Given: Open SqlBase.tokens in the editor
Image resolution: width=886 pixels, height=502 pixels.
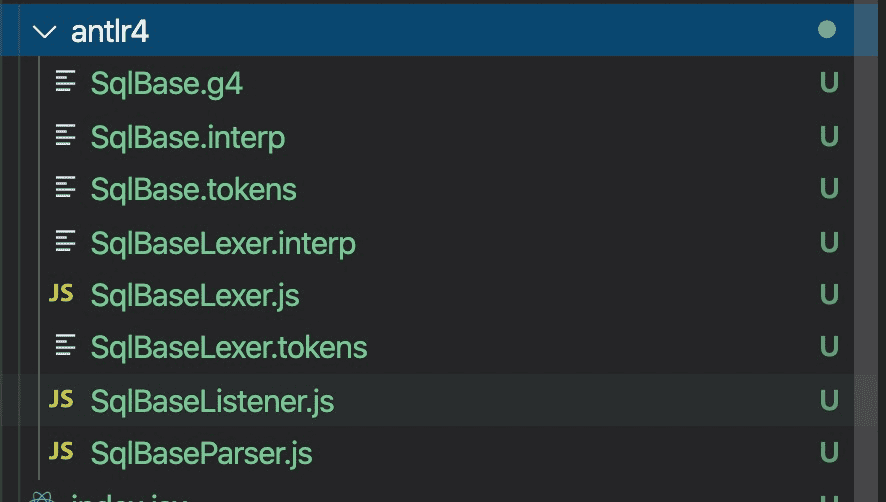Looking at the screenshot, I should pos(193,189).
